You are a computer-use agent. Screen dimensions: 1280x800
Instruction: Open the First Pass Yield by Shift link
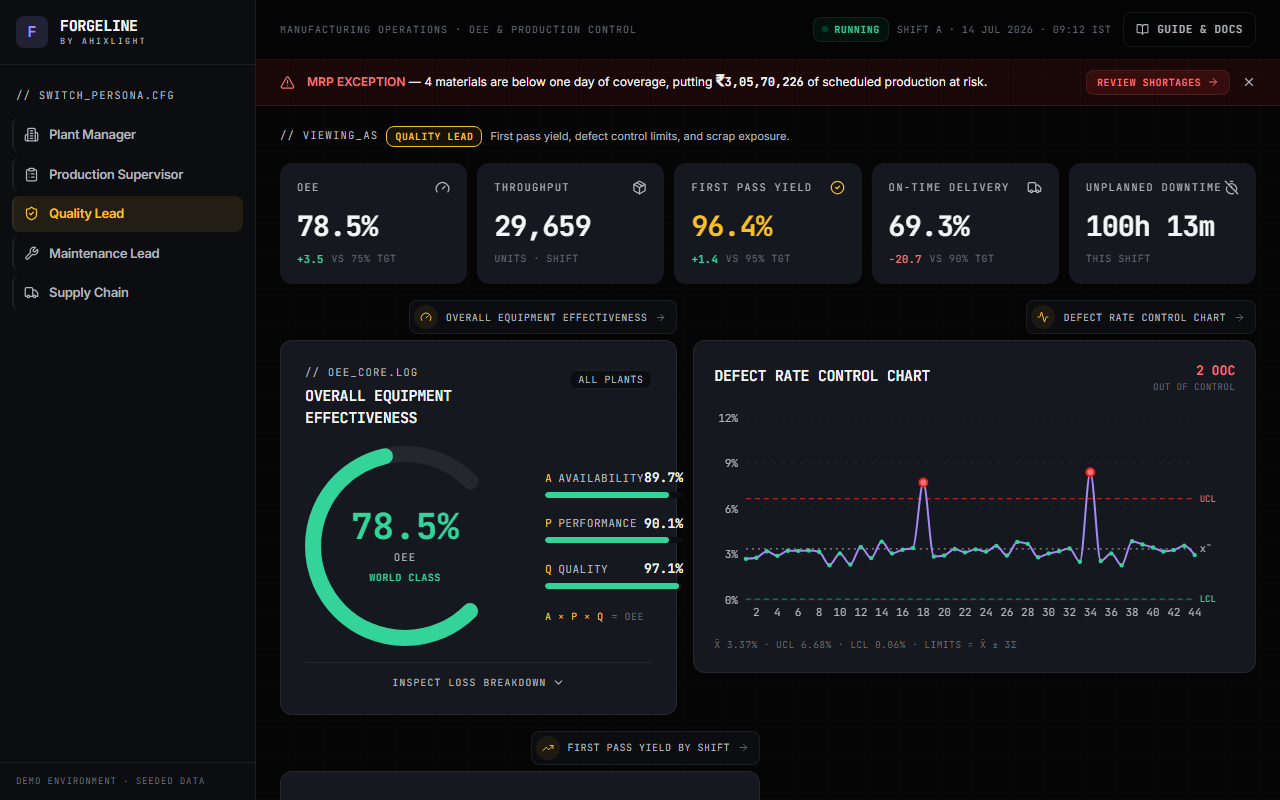(x=645, y=747)
